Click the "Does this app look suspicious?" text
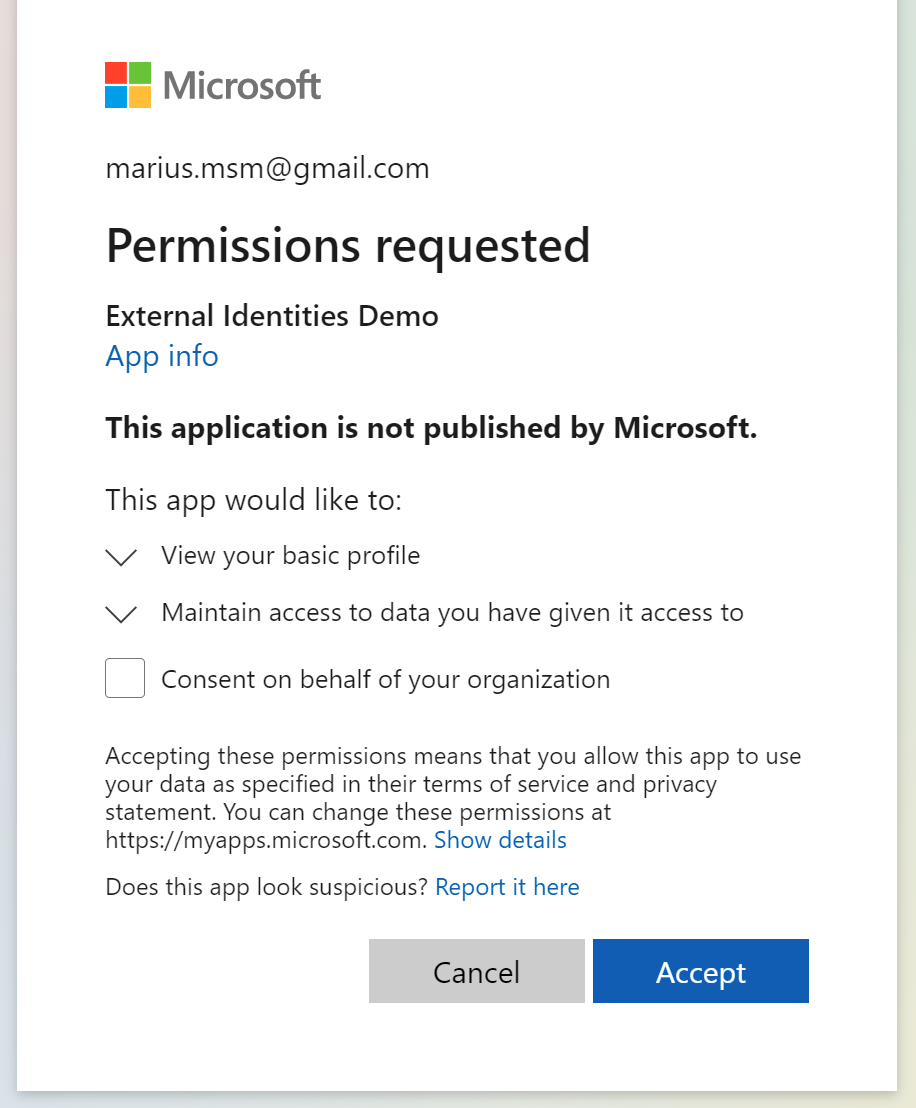916x1108 pixels. [x=267, y=887]
